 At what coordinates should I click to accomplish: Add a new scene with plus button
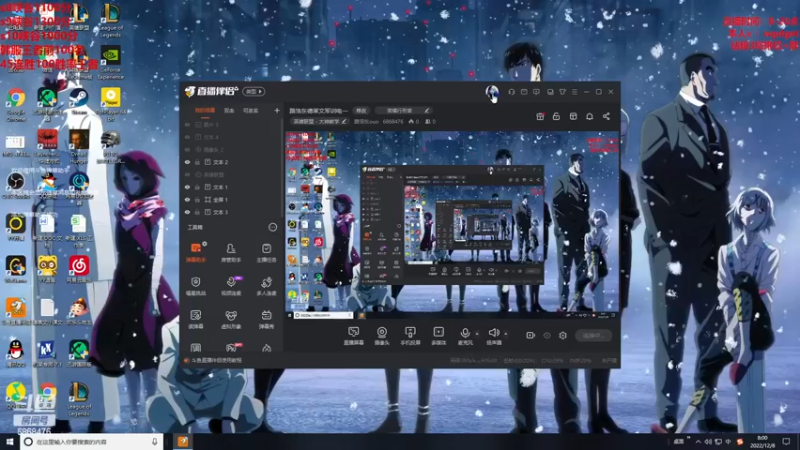coord(277,110)
